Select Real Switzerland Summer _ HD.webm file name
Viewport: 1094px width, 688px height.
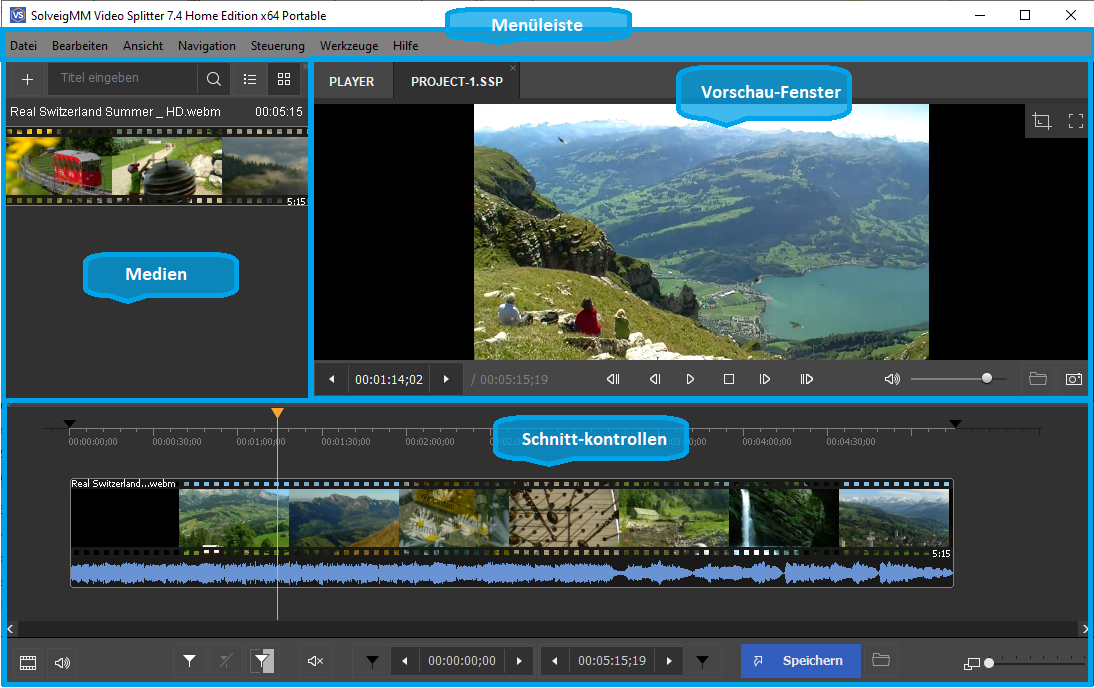[x=115, y=112]
